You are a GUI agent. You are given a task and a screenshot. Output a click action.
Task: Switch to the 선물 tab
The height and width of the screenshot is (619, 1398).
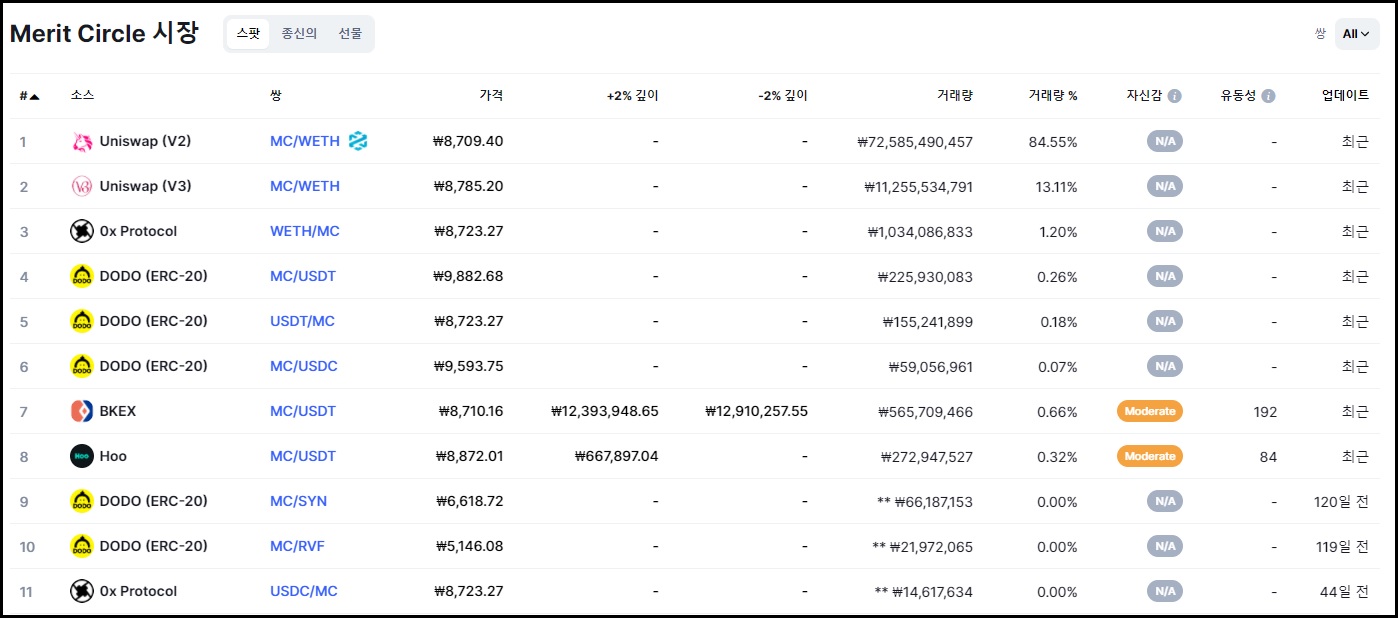[x=350, y=34]
